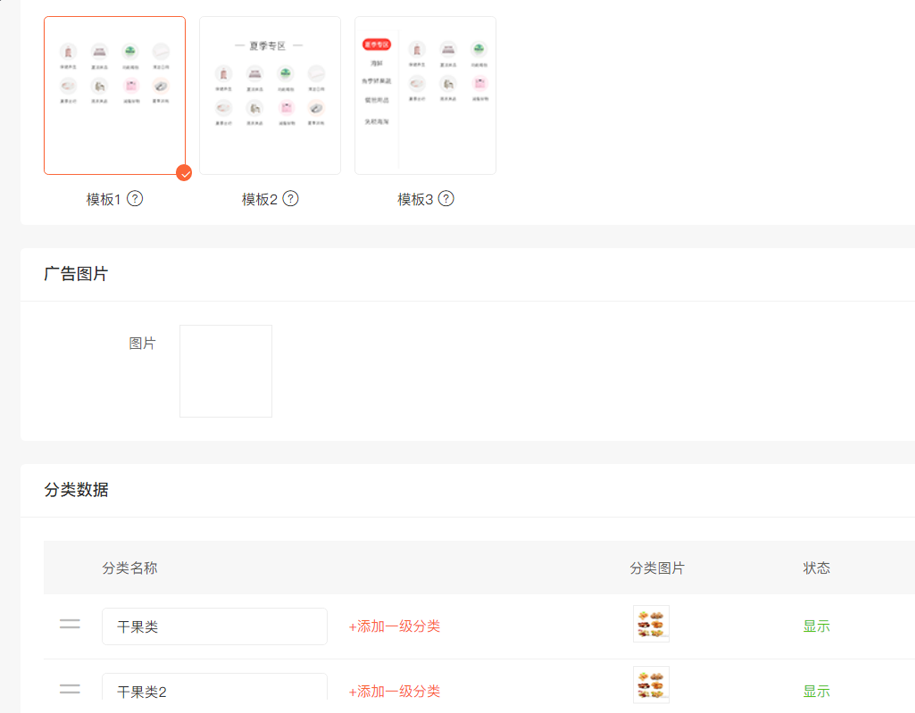Viewport: 915px width, 713px height.
Task: Click the orange selected checkmark on 模板1
Action: click(x=183, y=173)
